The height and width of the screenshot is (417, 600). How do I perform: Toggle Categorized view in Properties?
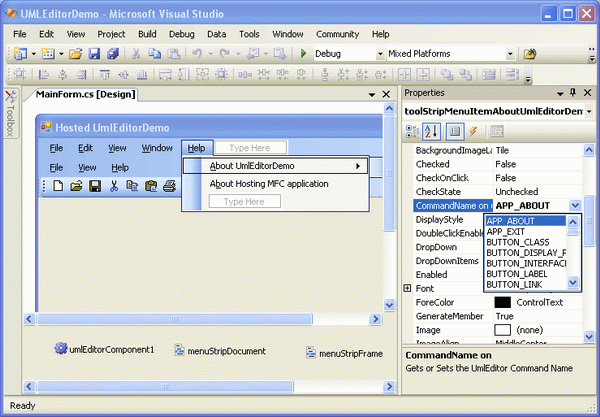tap(412, 132)
